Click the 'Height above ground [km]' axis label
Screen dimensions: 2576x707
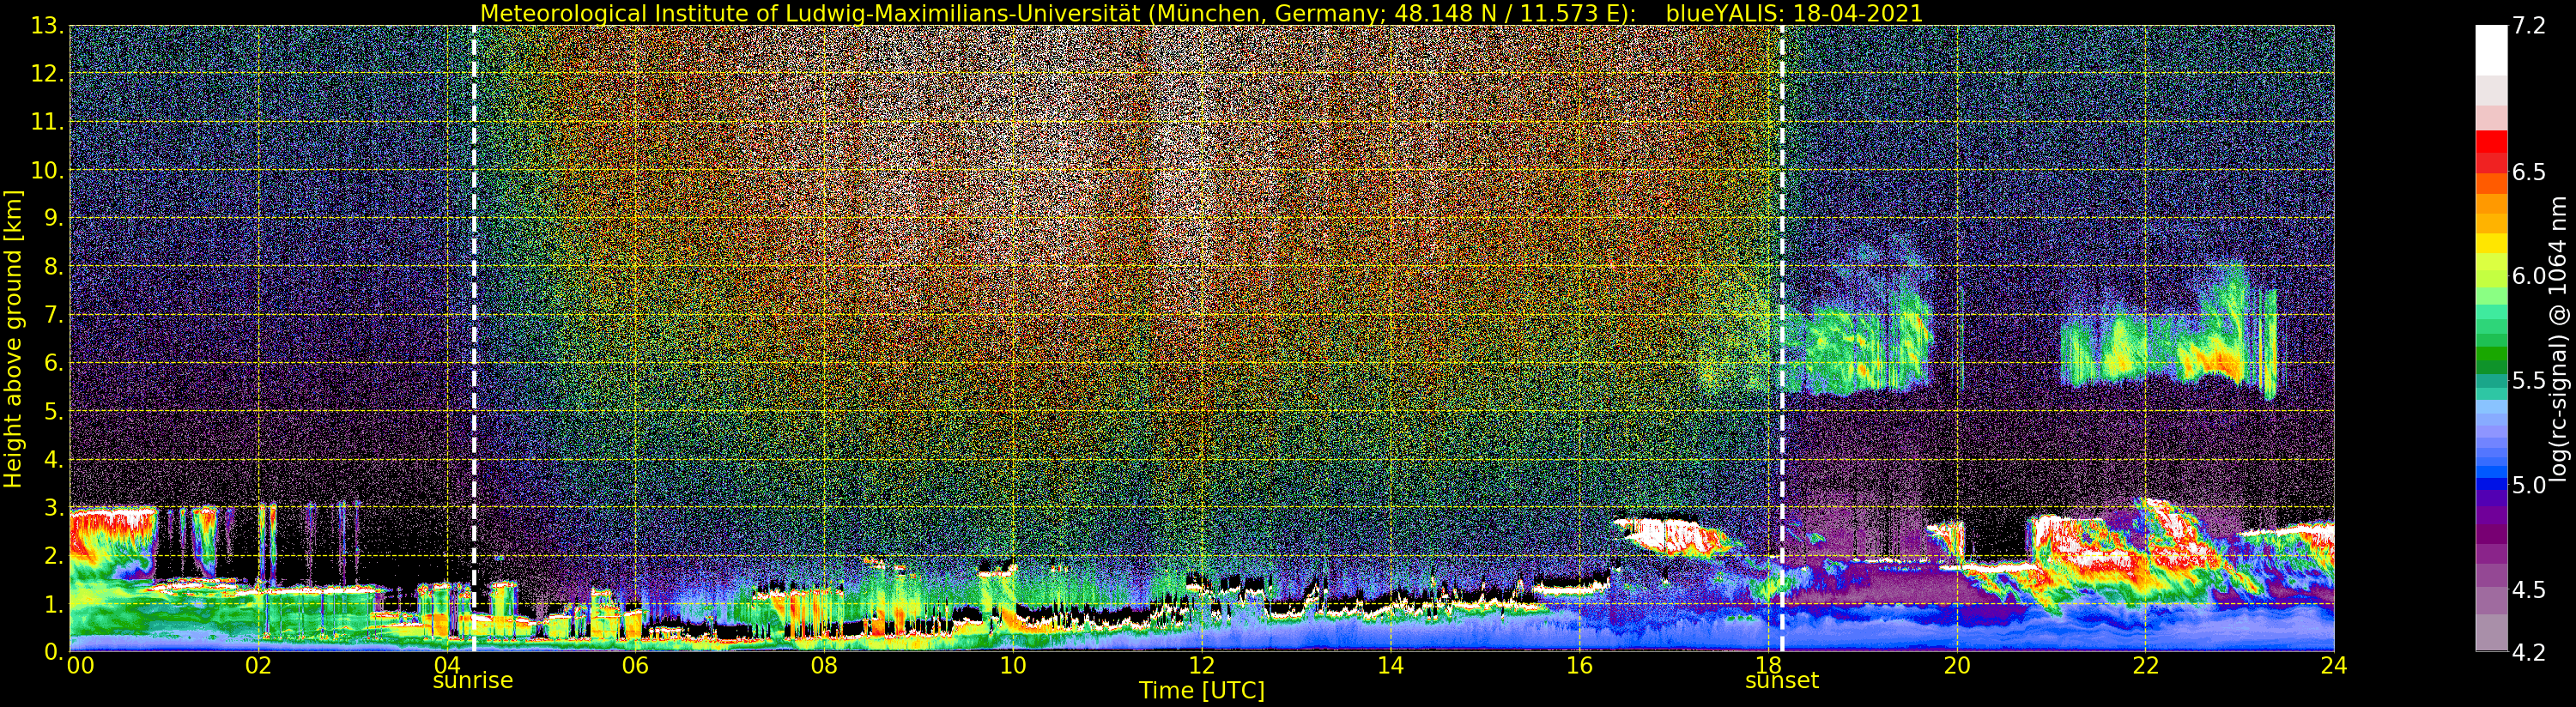[x=13, y=339]
